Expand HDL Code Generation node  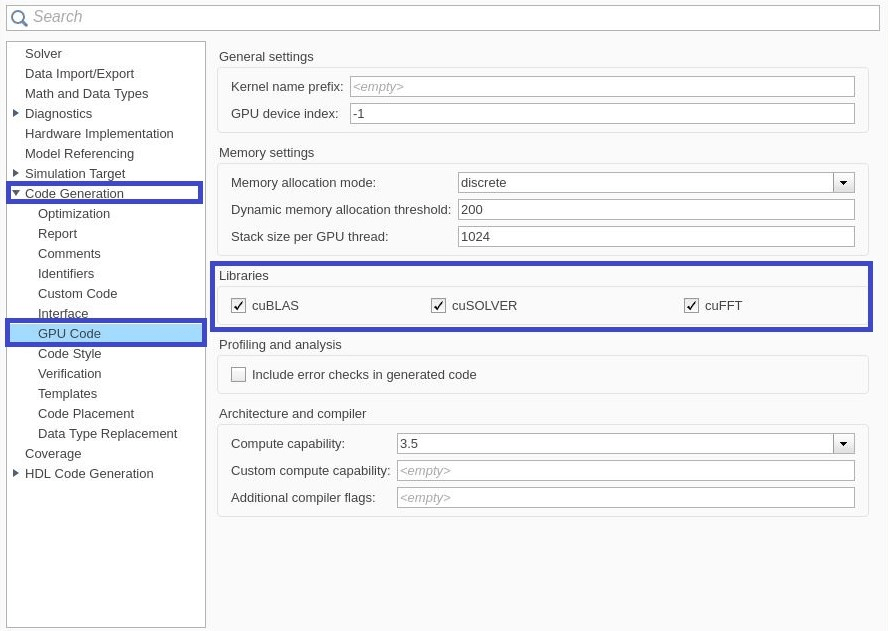coord(16,473)
